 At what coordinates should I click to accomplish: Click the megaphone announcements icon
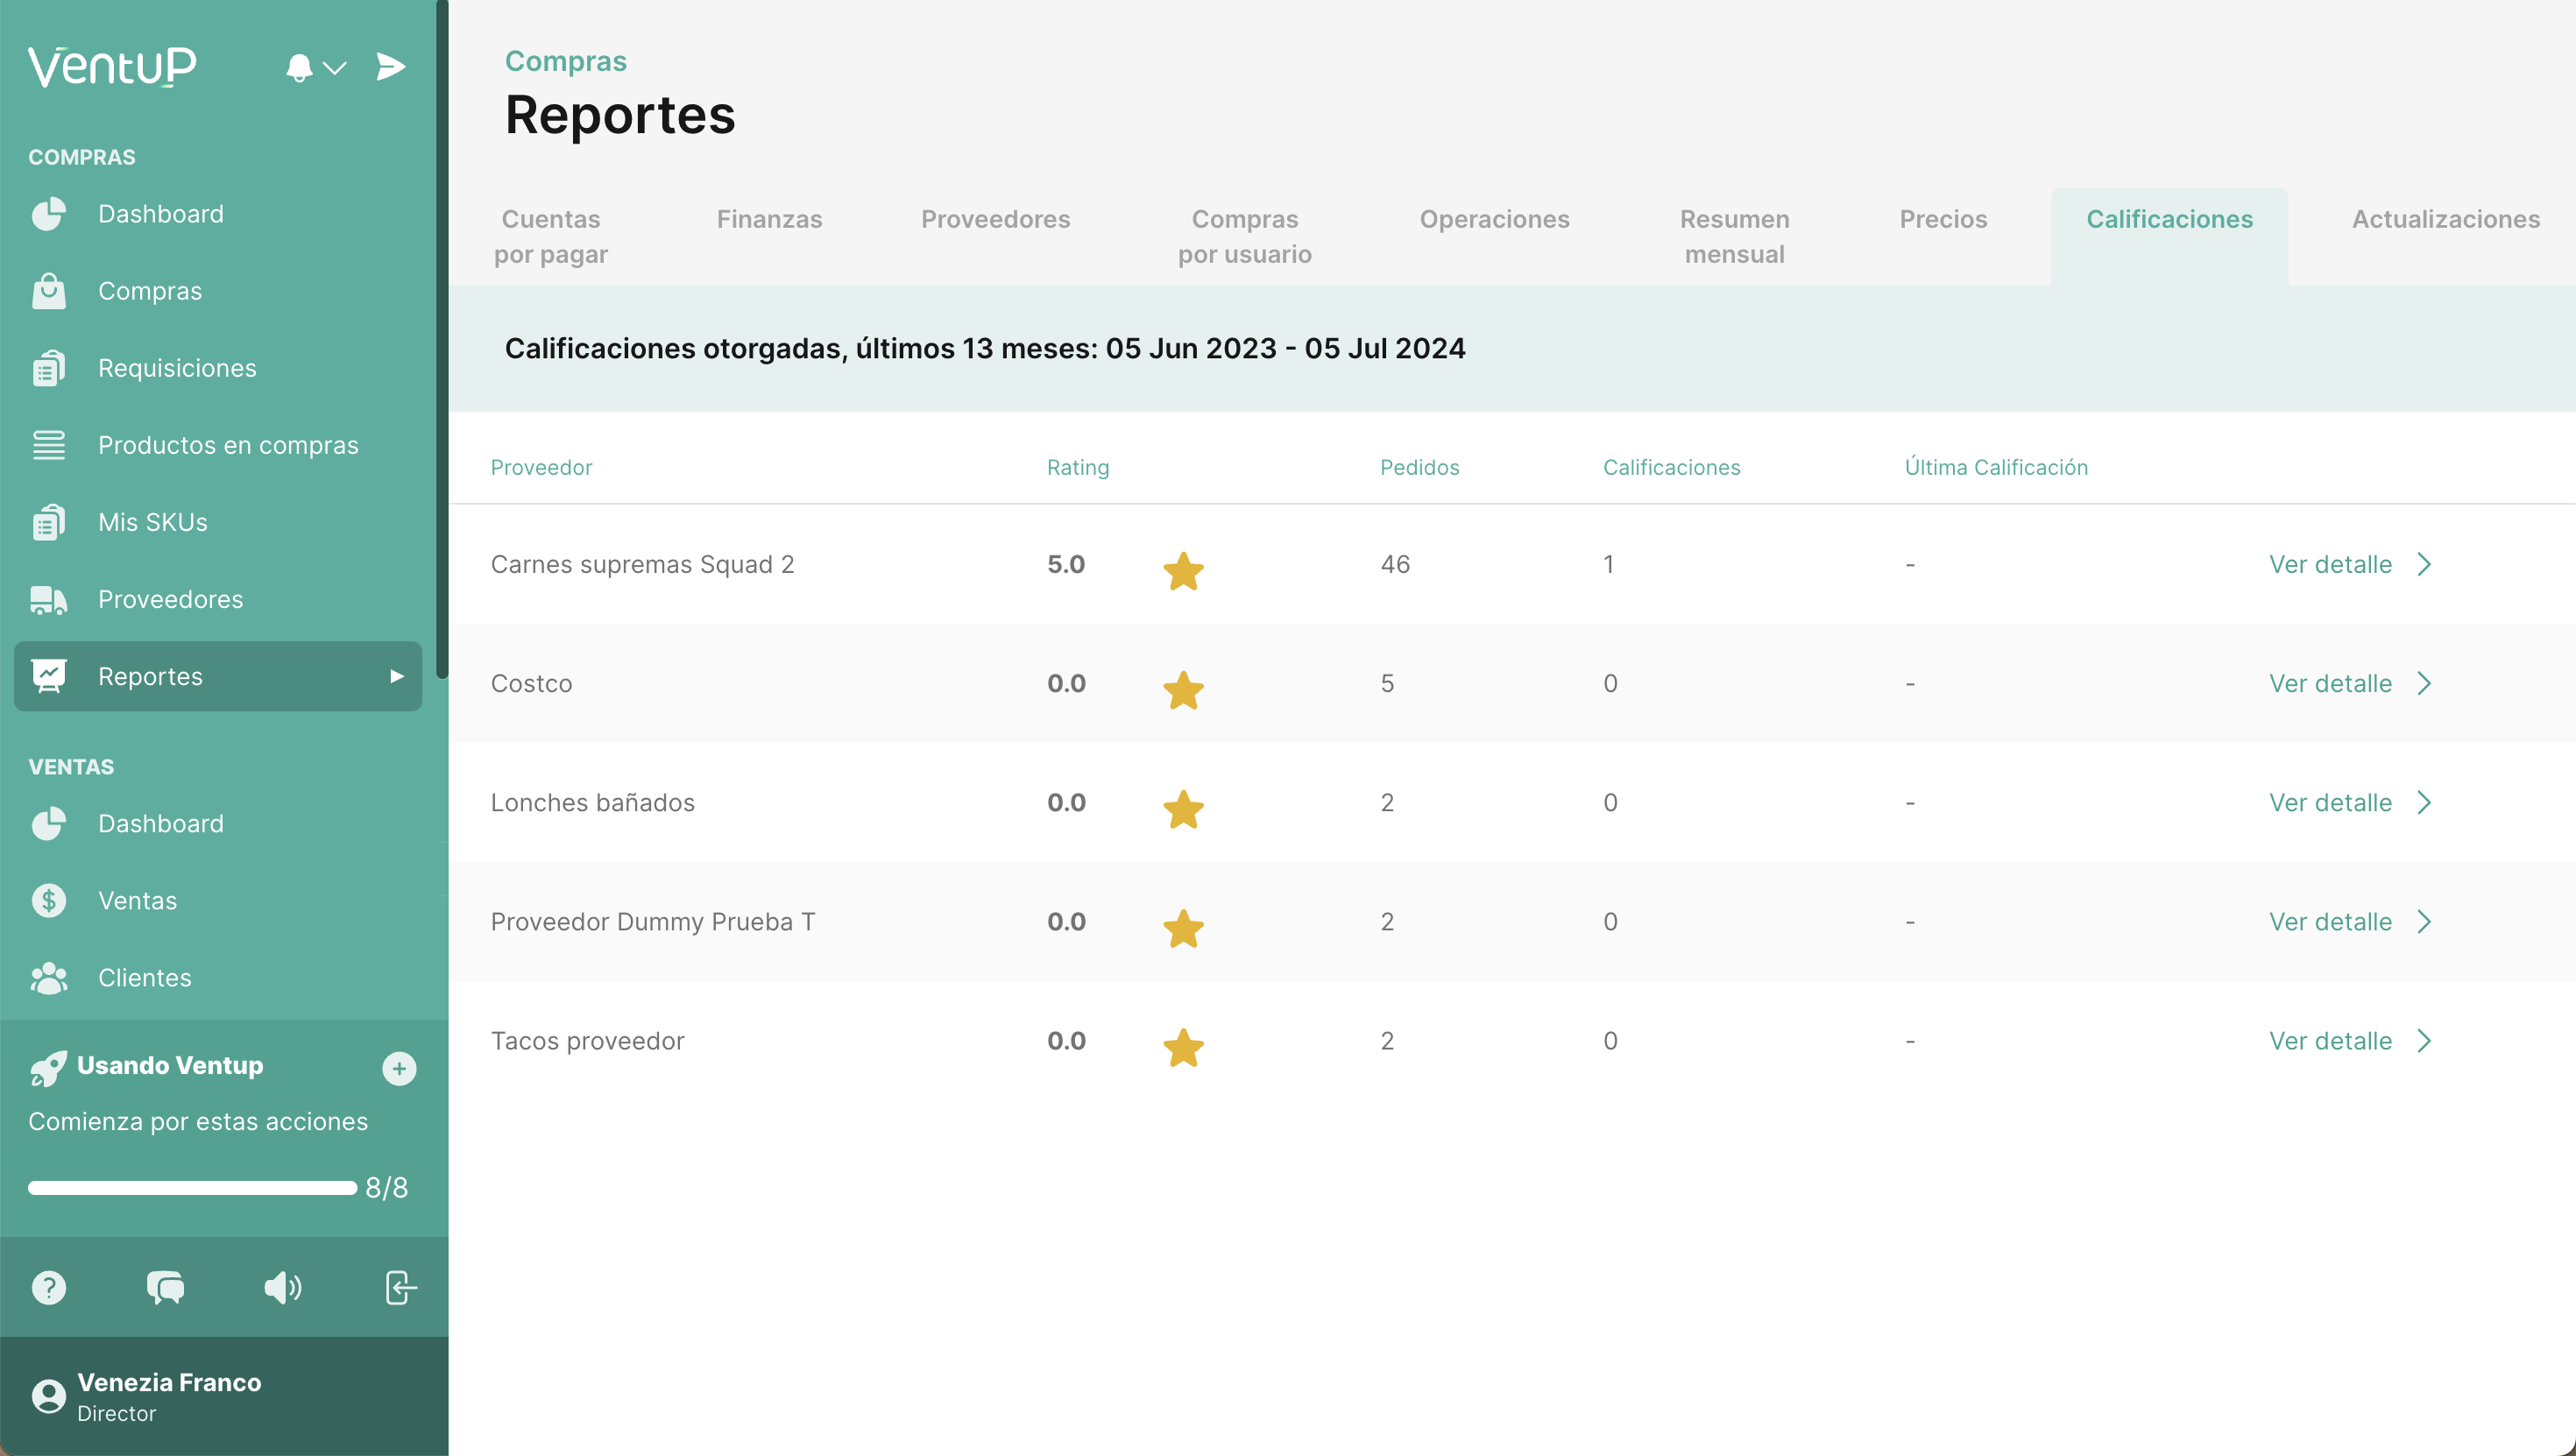tap(283, 1287)
